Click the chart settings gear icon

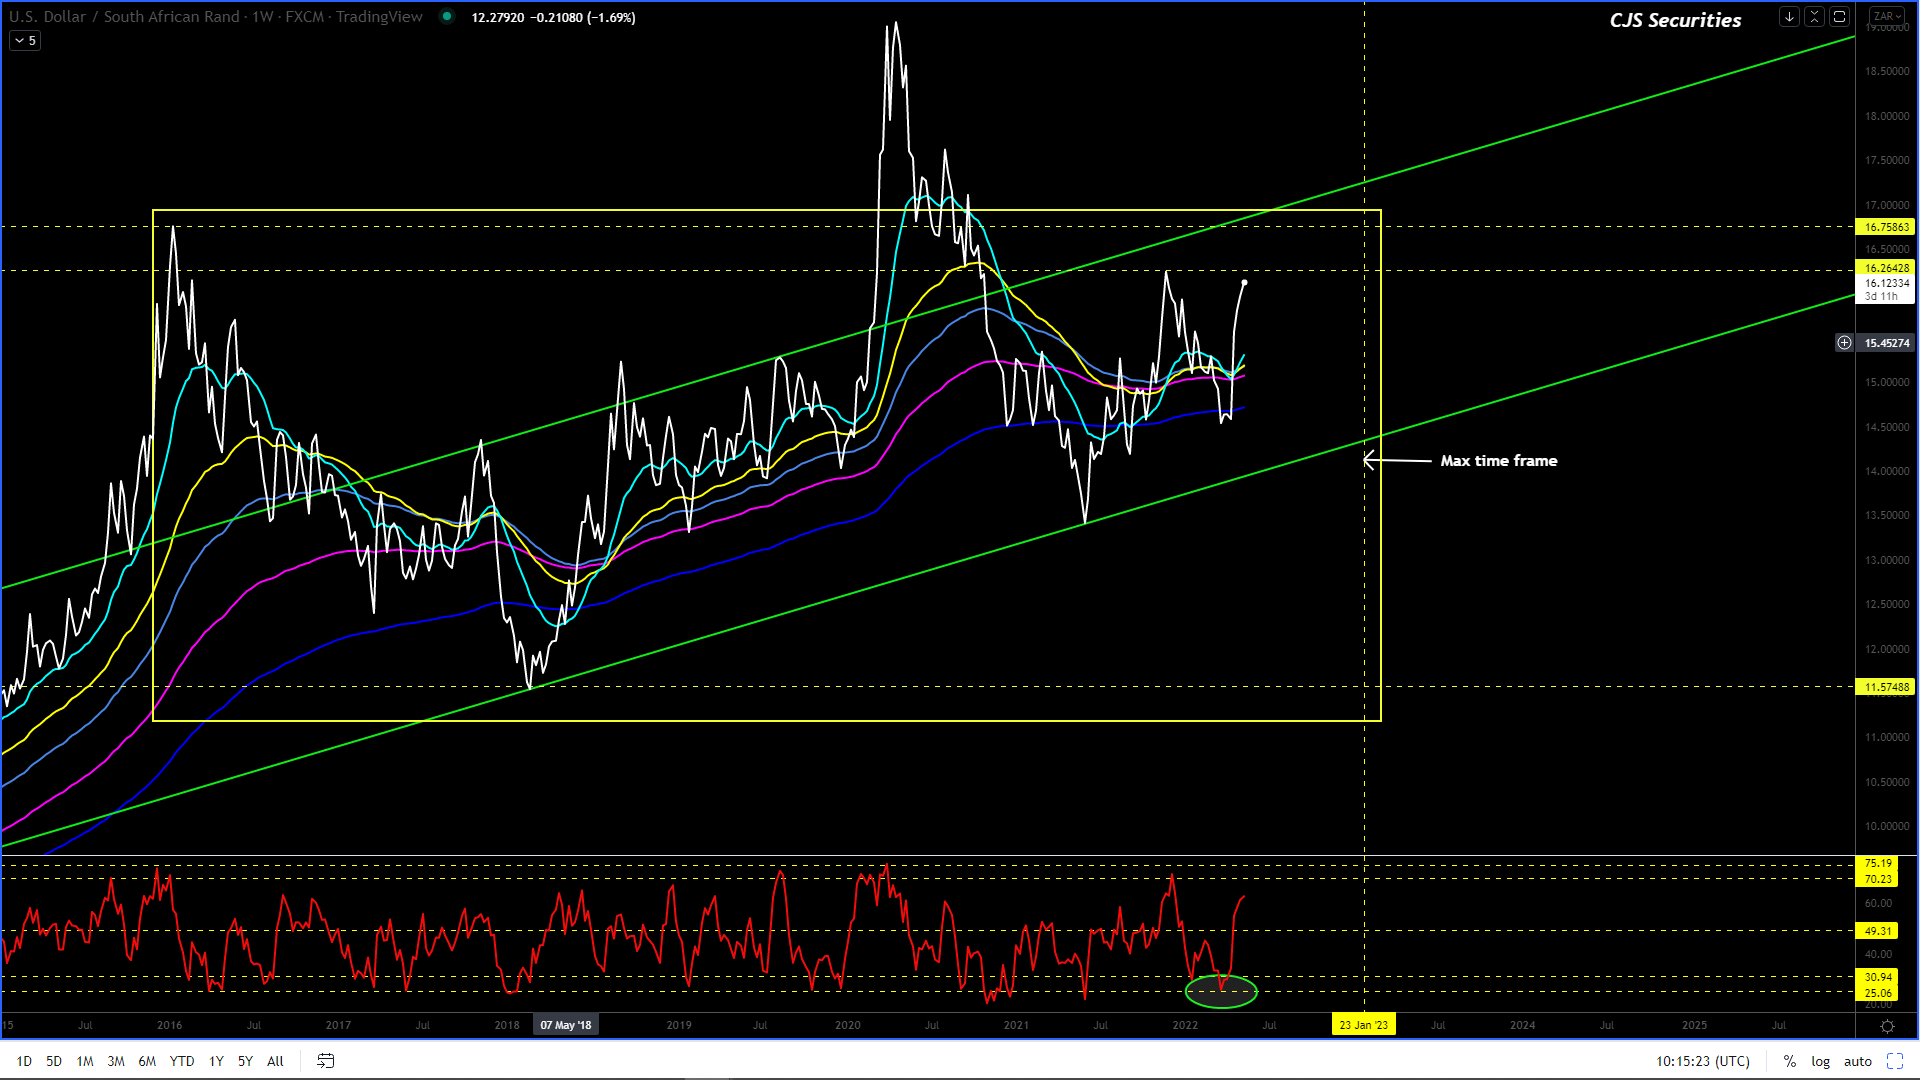coord(1887,1026)
